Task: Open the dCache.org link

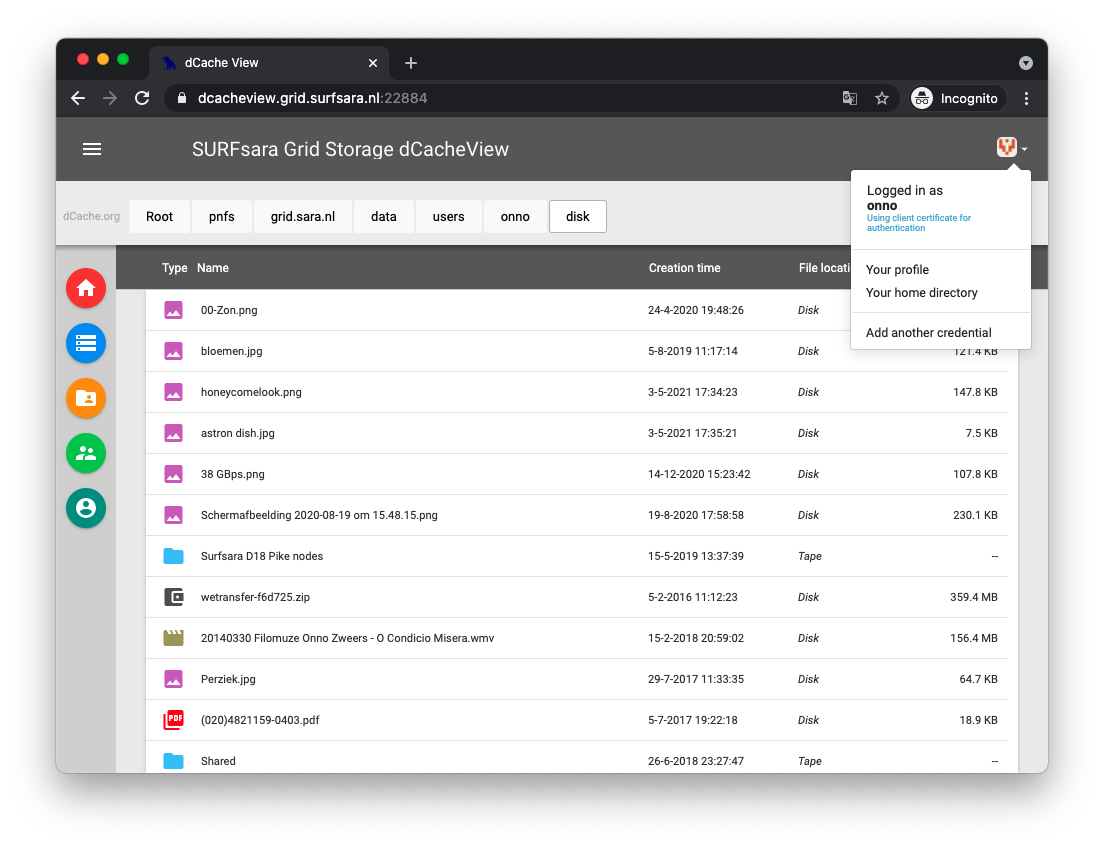Action: pyautogui.click(x=92, y=216)
